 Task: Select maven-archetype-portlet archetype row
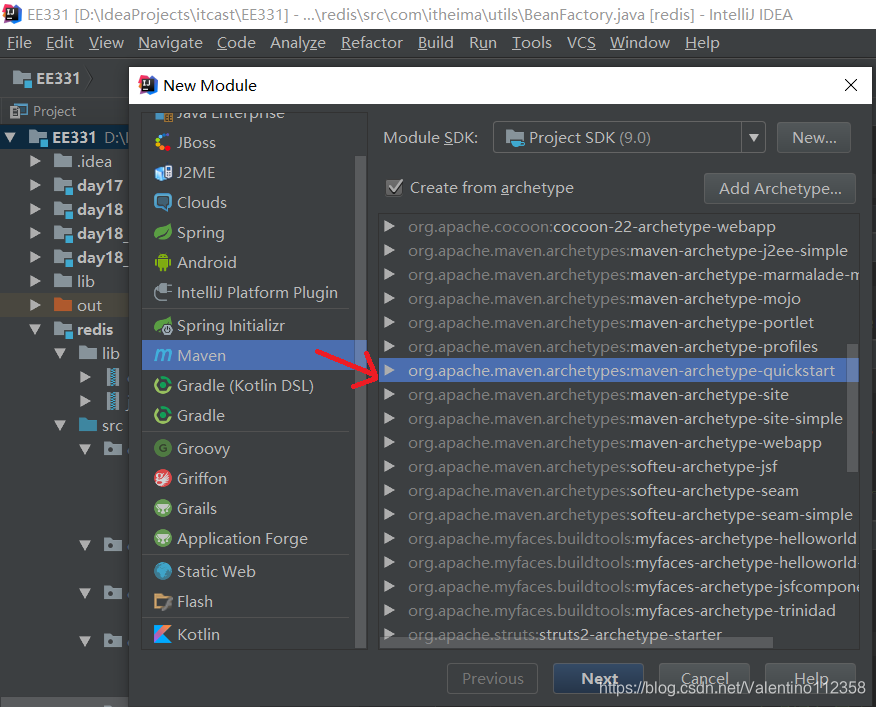(x=619, y=322)
